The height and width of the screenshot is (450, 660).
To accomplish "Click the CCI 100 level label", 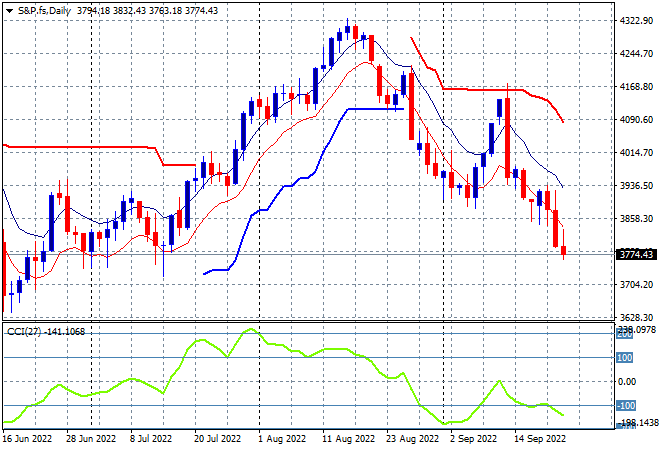I will (625, 358).
